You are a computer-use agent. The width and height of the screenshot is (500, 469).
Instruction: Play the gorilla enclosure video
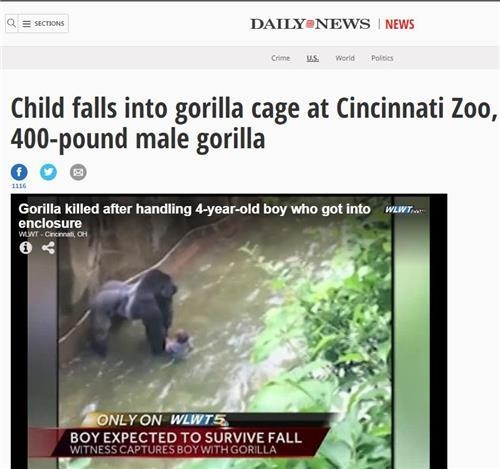pyautogui.click(x=229, y=331)
